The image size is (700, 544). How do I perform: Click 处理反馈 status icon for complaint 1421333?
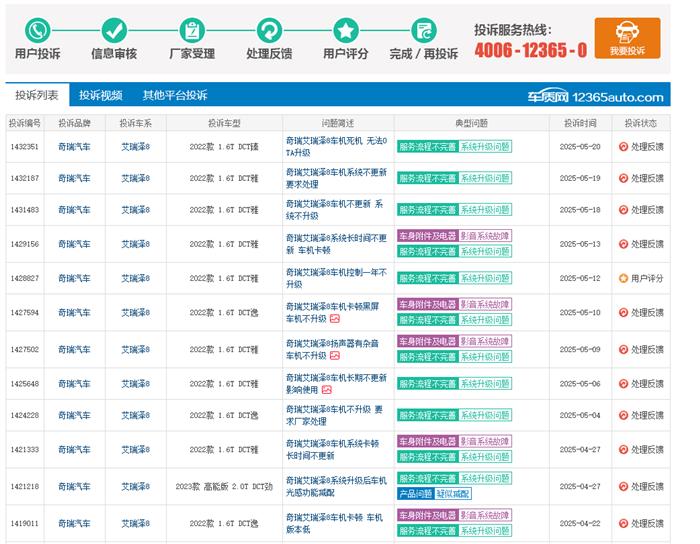point(623,449)
